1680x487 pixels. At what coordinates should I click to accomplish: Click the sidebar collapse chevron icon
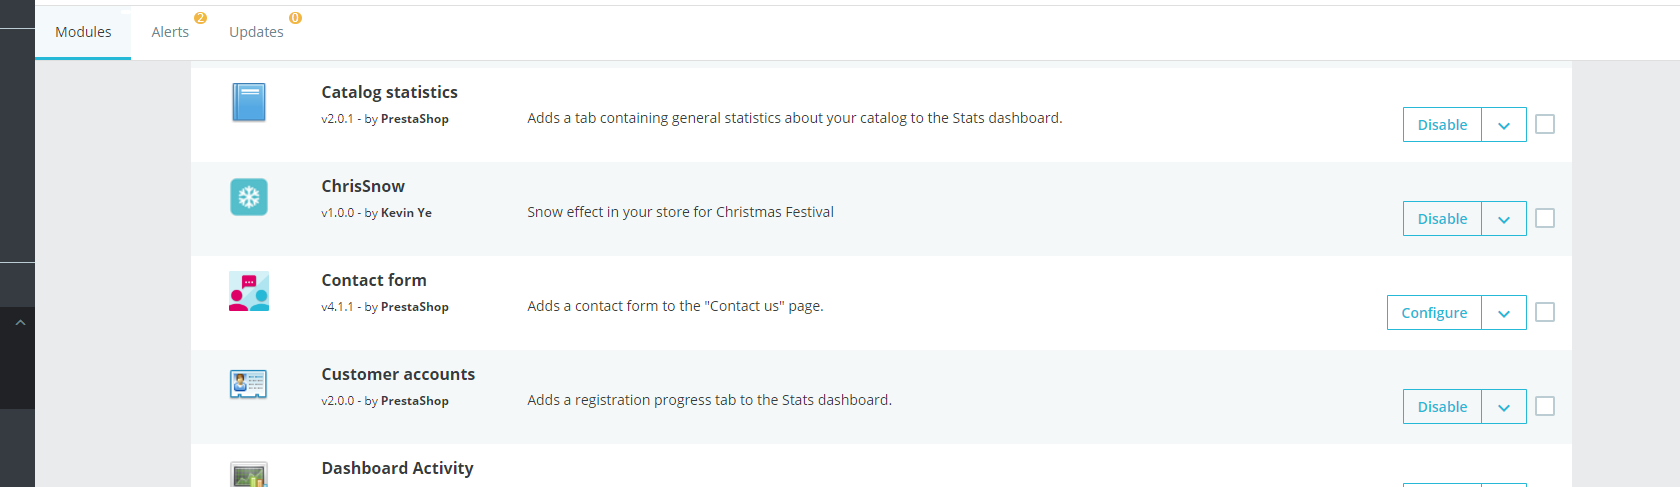point(20,322)
